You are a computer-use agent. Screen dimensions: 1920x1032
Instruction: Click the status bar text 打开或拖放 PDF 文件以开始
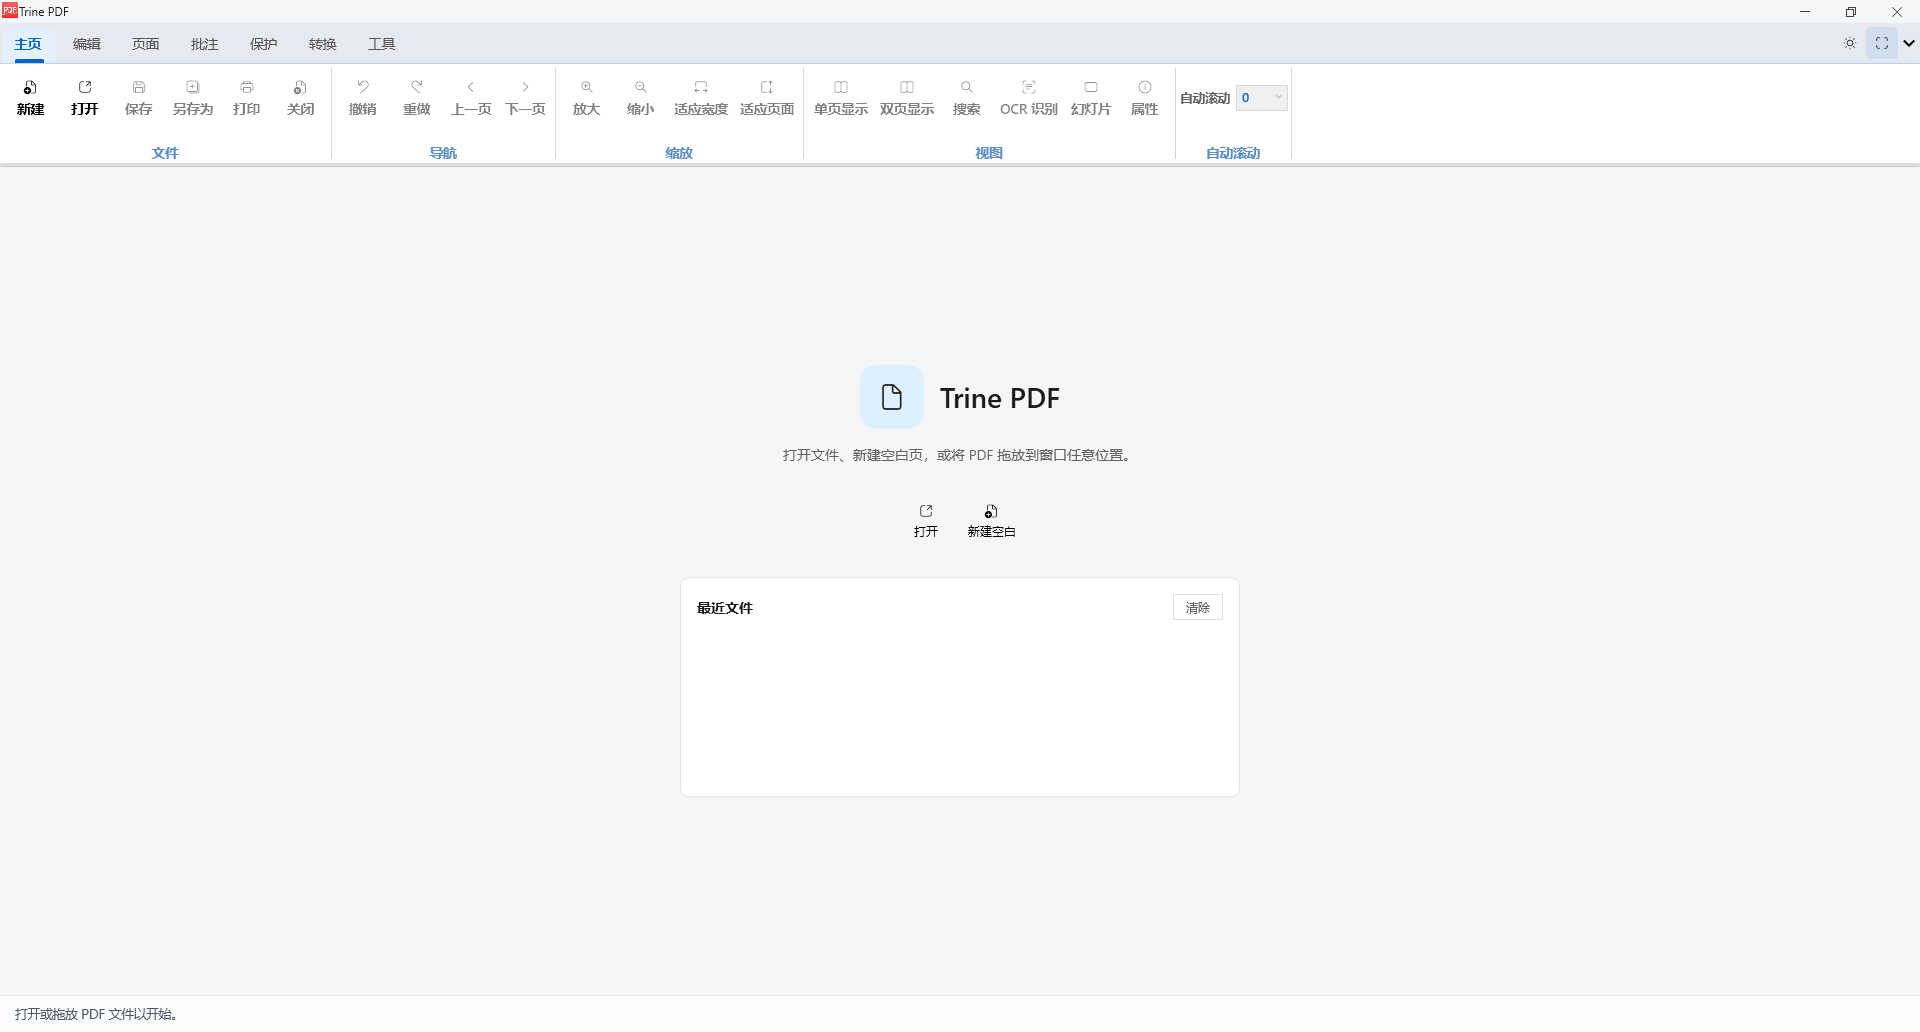pyautogui.click(x=96, y=1014)
